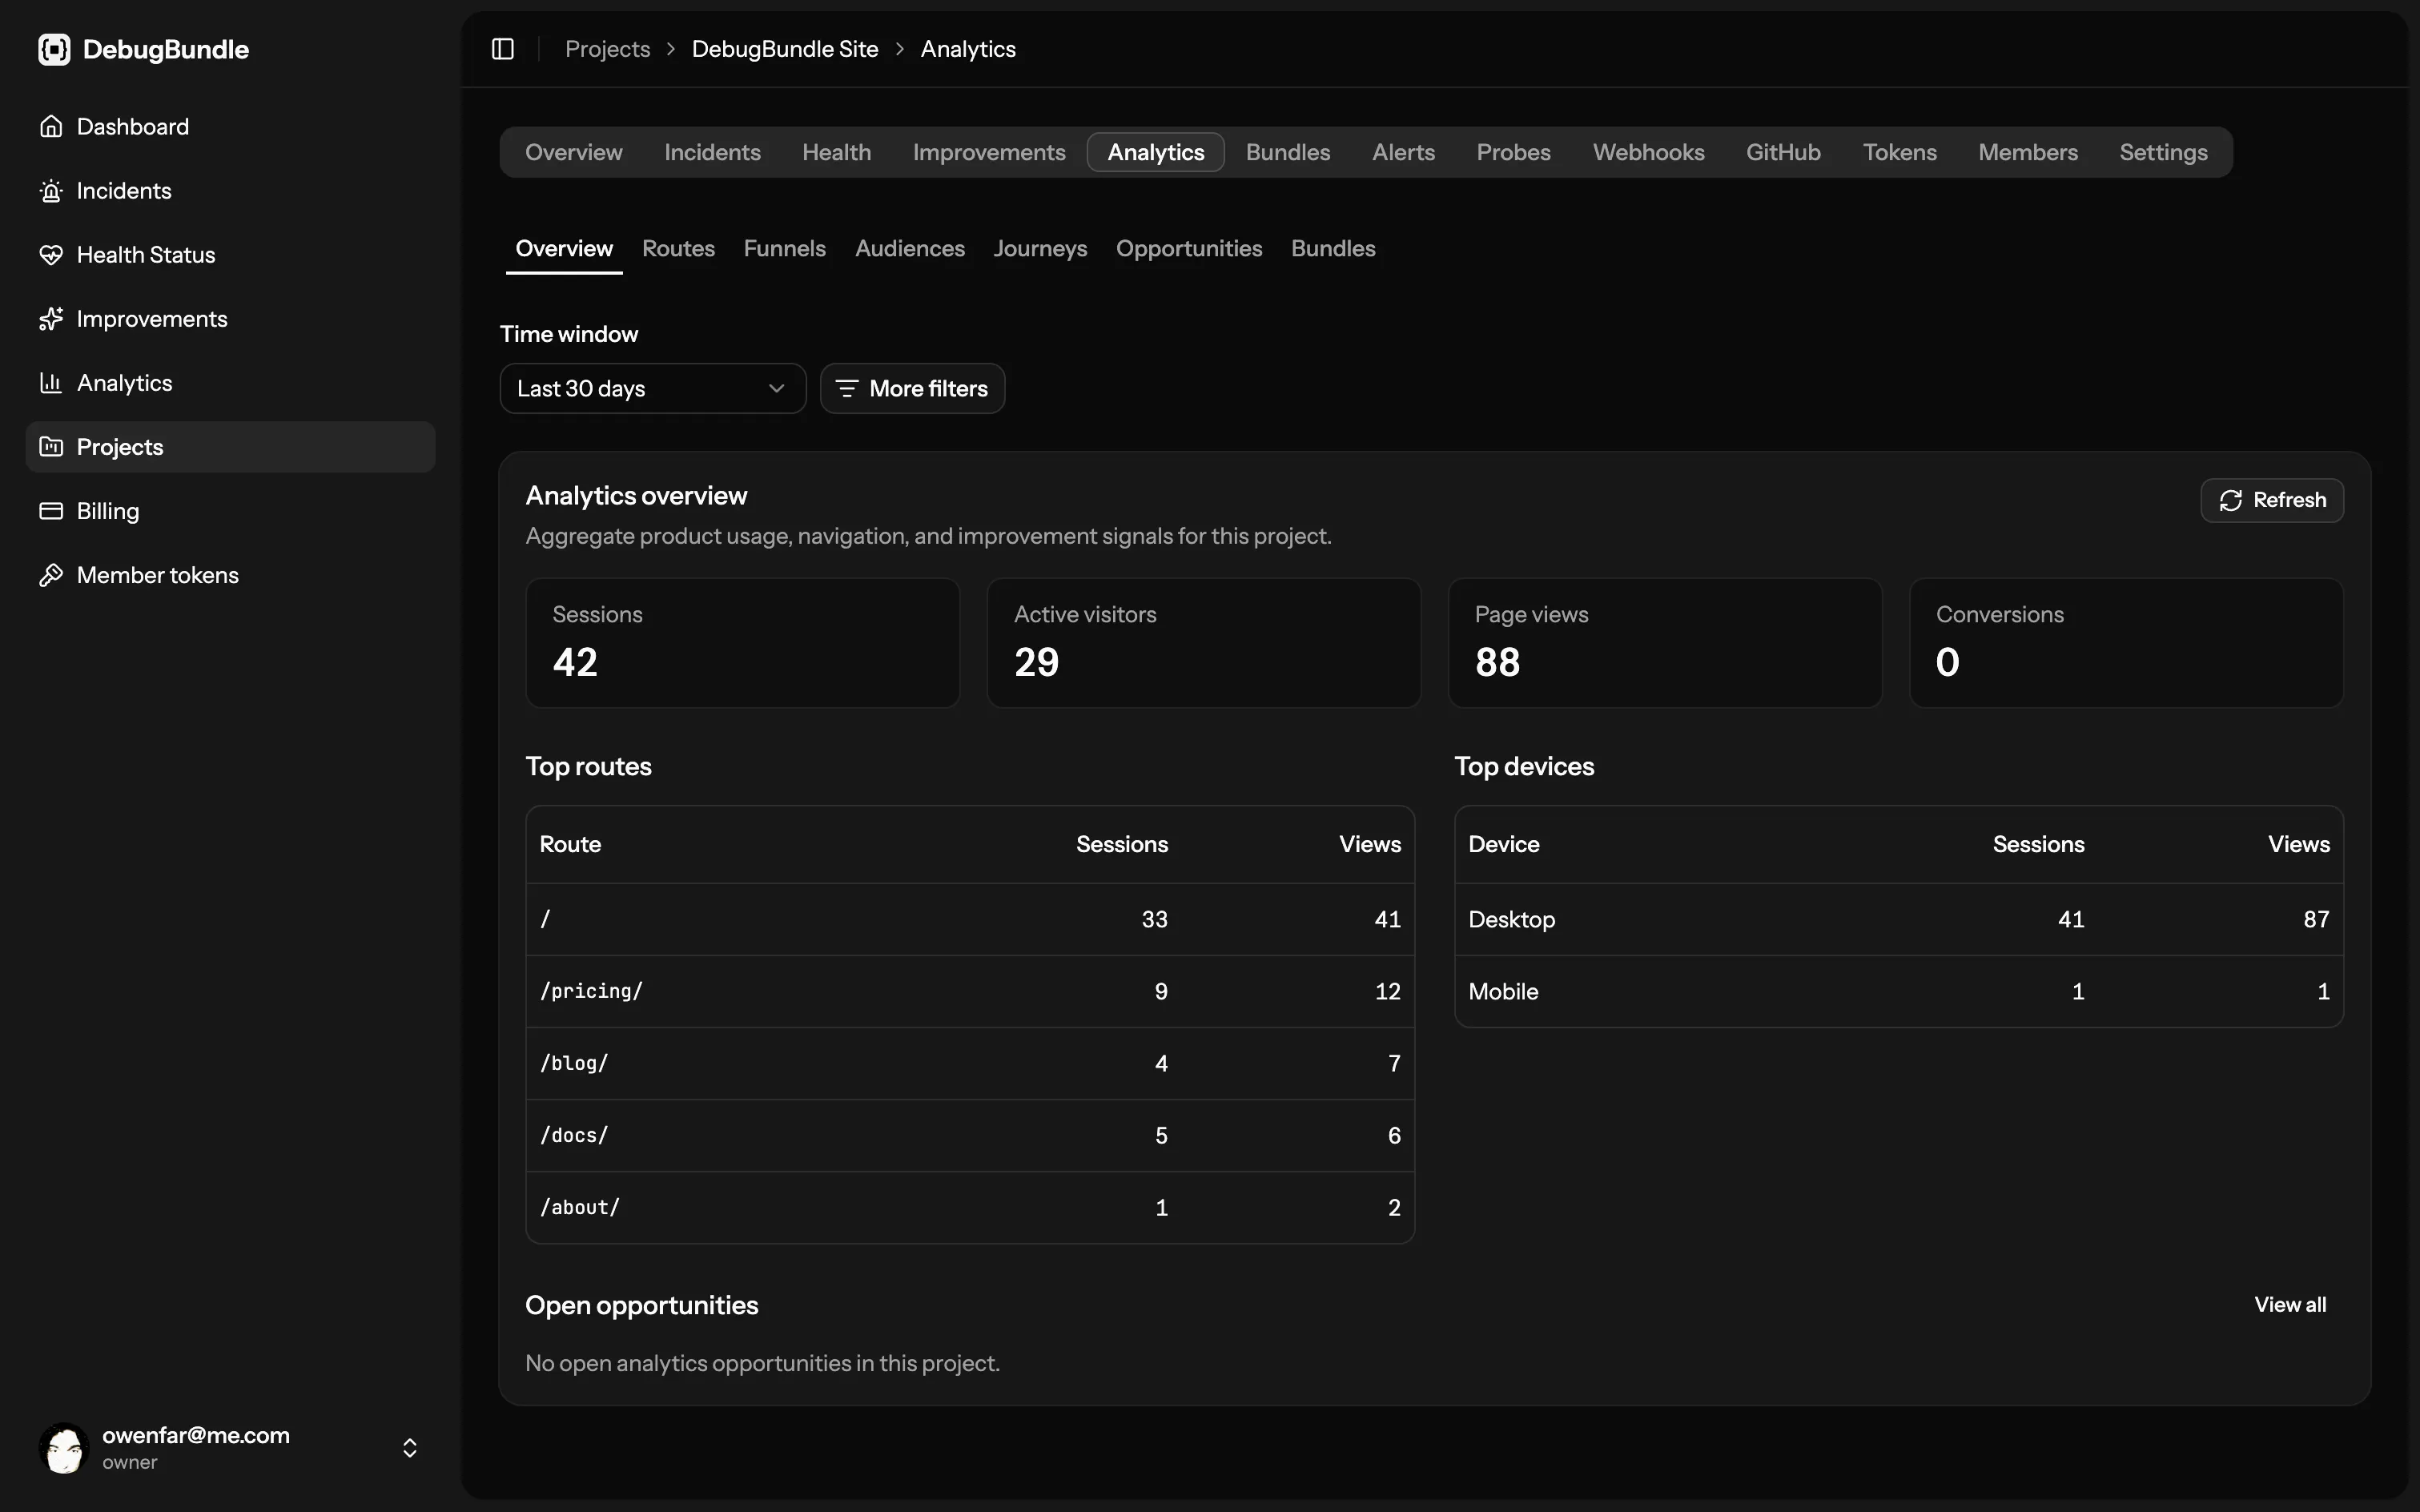Go to the Settings tab
The image size is (2420, 1512).
pos(2163,152)
